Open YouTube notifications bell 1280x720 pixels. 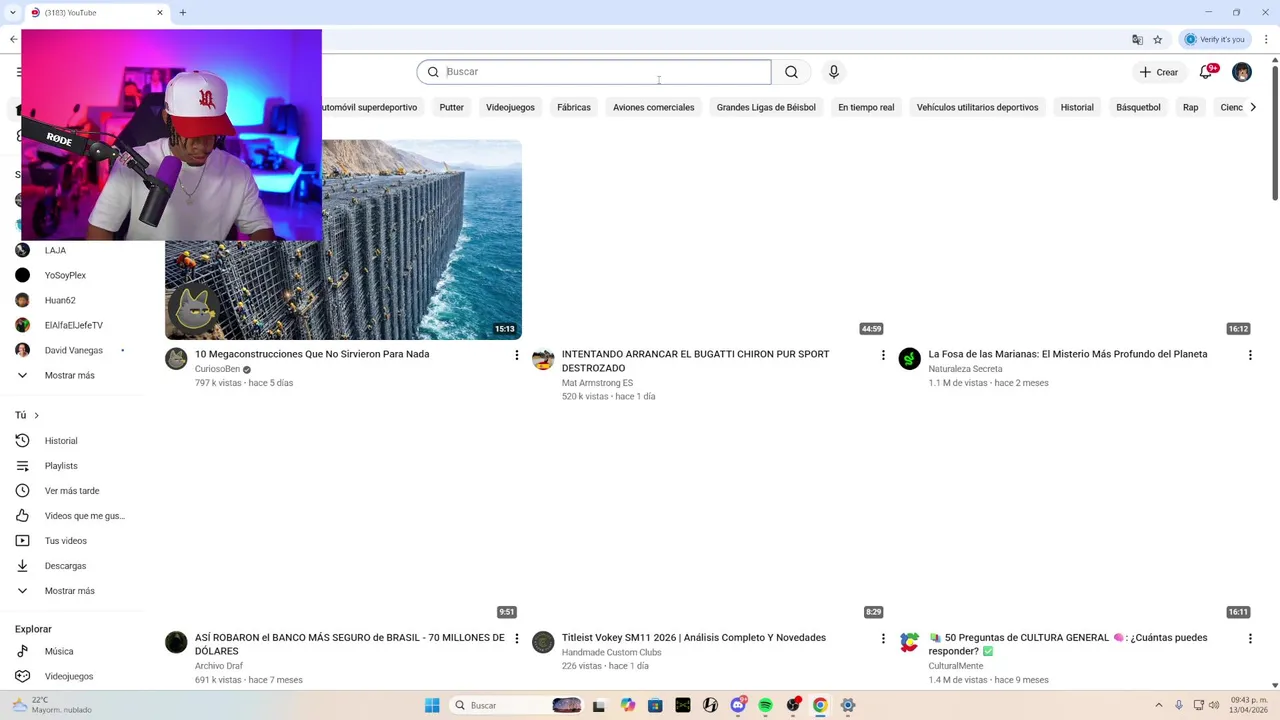tap(1206, 72)
